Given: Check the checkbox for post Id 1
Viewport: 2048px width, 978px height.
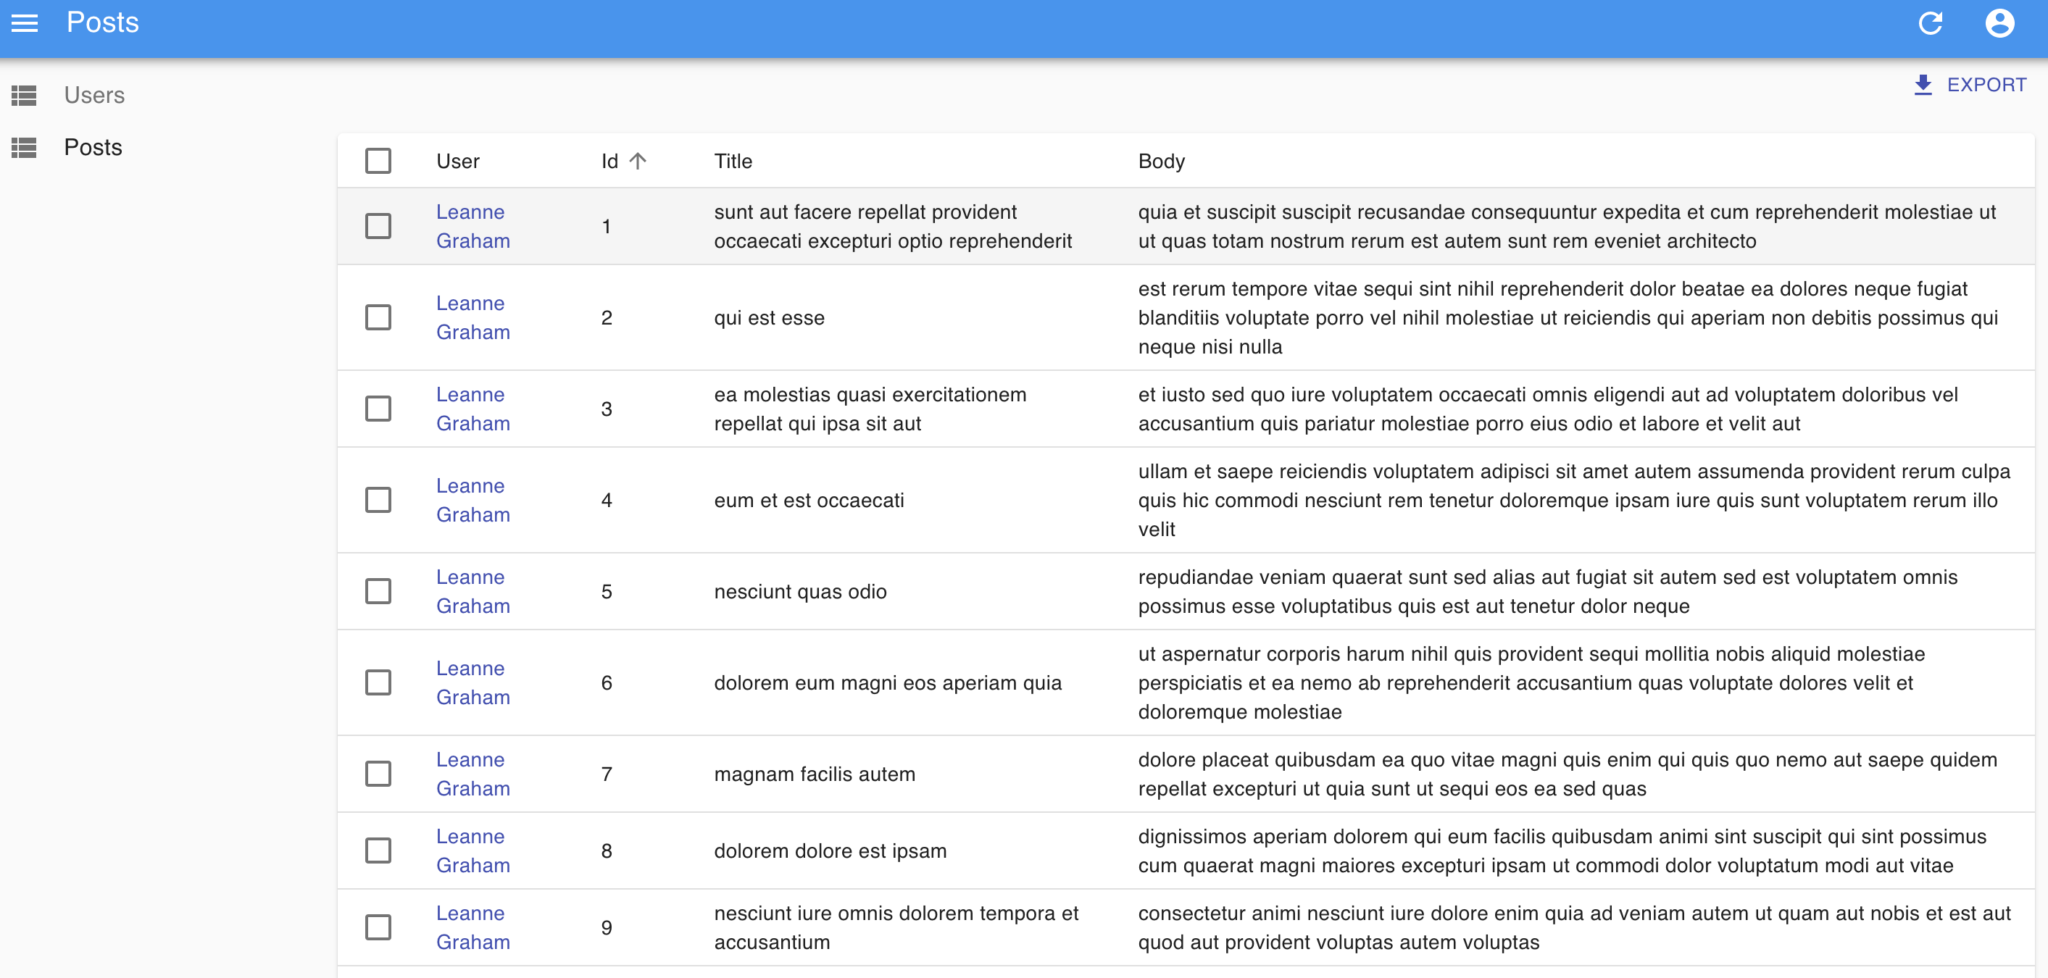Looking at the screenshot, I should click(x=378, y=226).
